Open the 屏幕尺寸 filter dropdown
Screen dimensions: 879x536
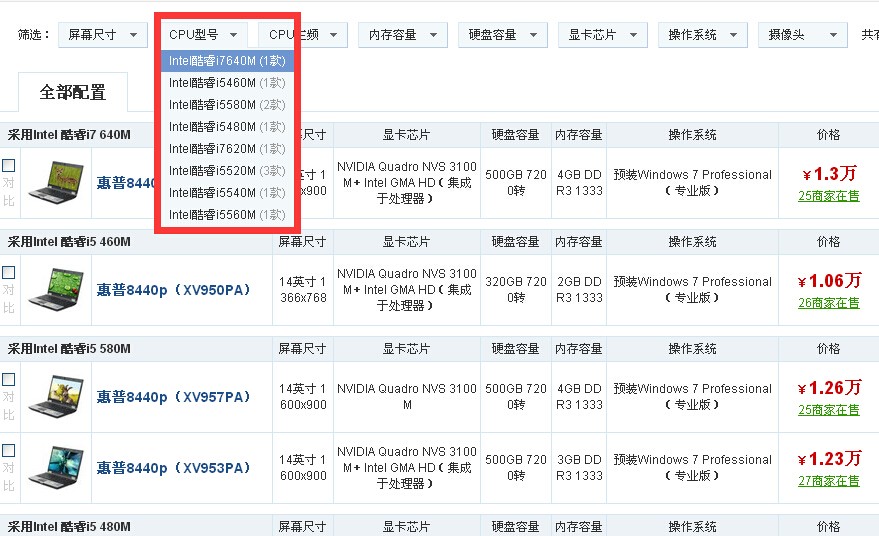coord(103,35)
